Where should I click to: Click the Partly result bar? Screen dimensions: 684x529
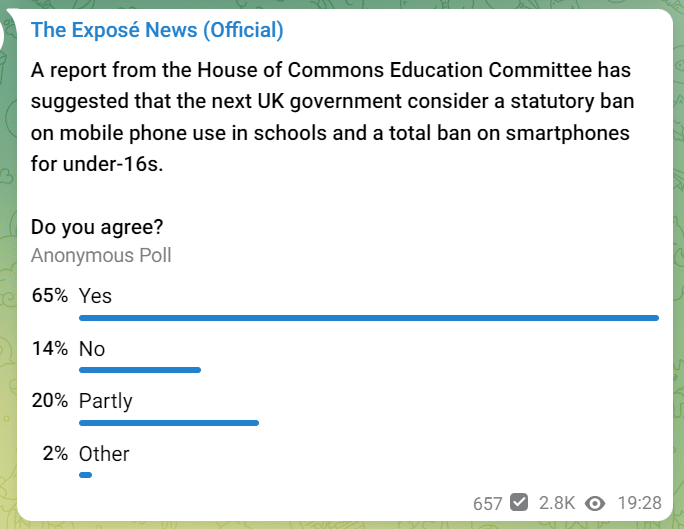[169, 423]
